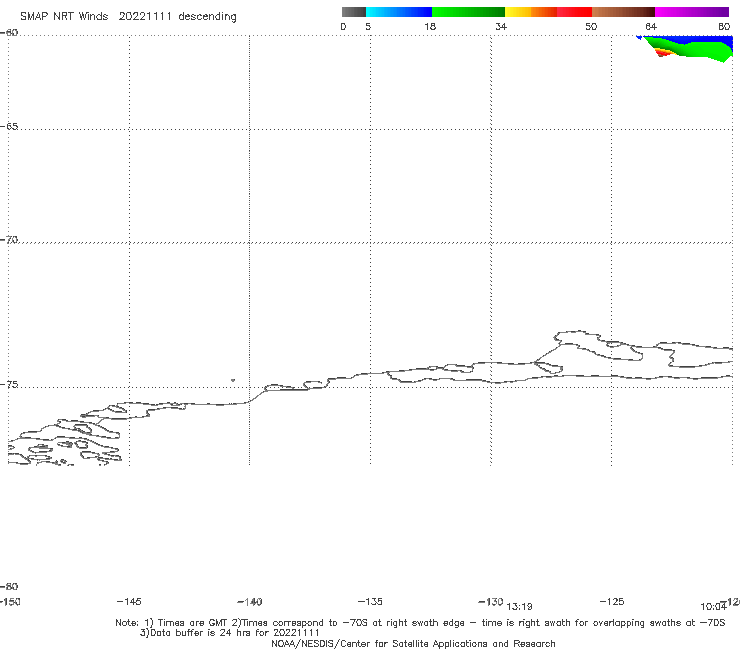Click the '-80' latitude label

click(x=9, y=586)
